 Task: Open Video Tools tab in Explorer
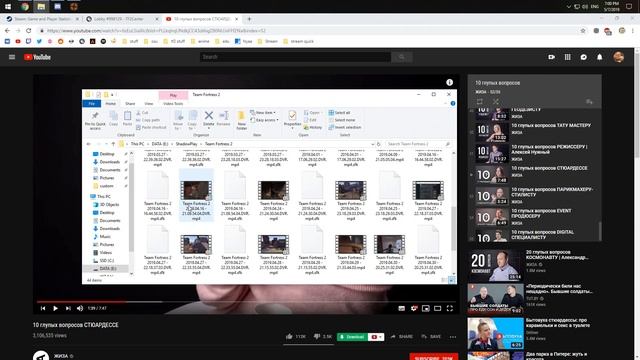173,104
